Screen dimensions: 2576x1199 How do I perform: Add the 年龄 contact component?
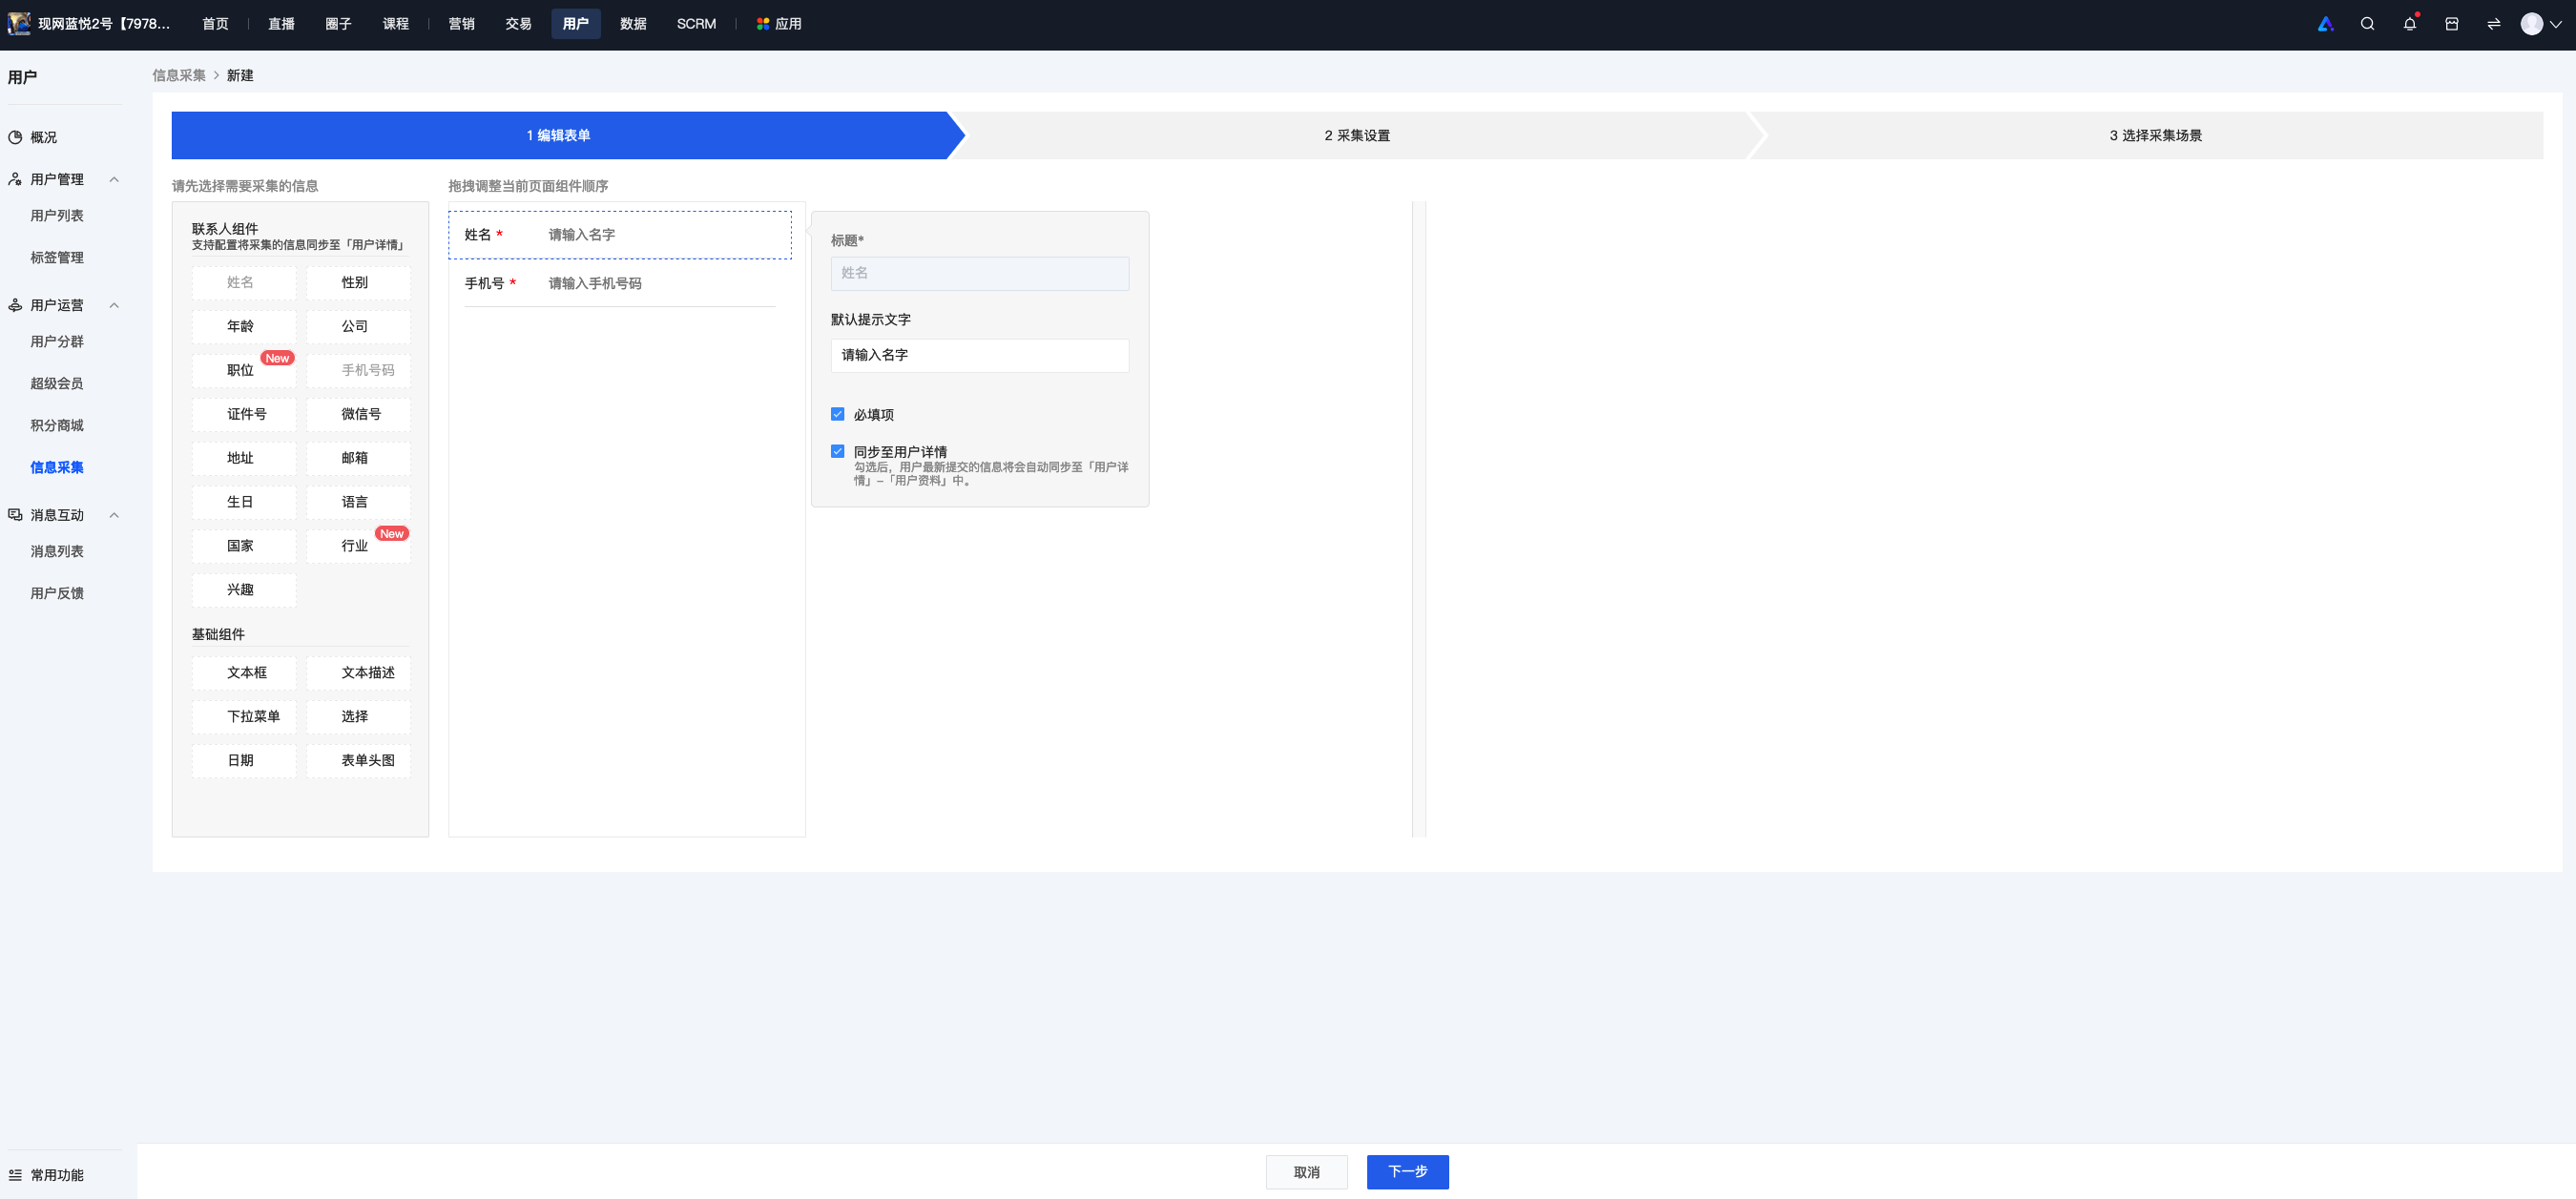[x=244, y=326]
